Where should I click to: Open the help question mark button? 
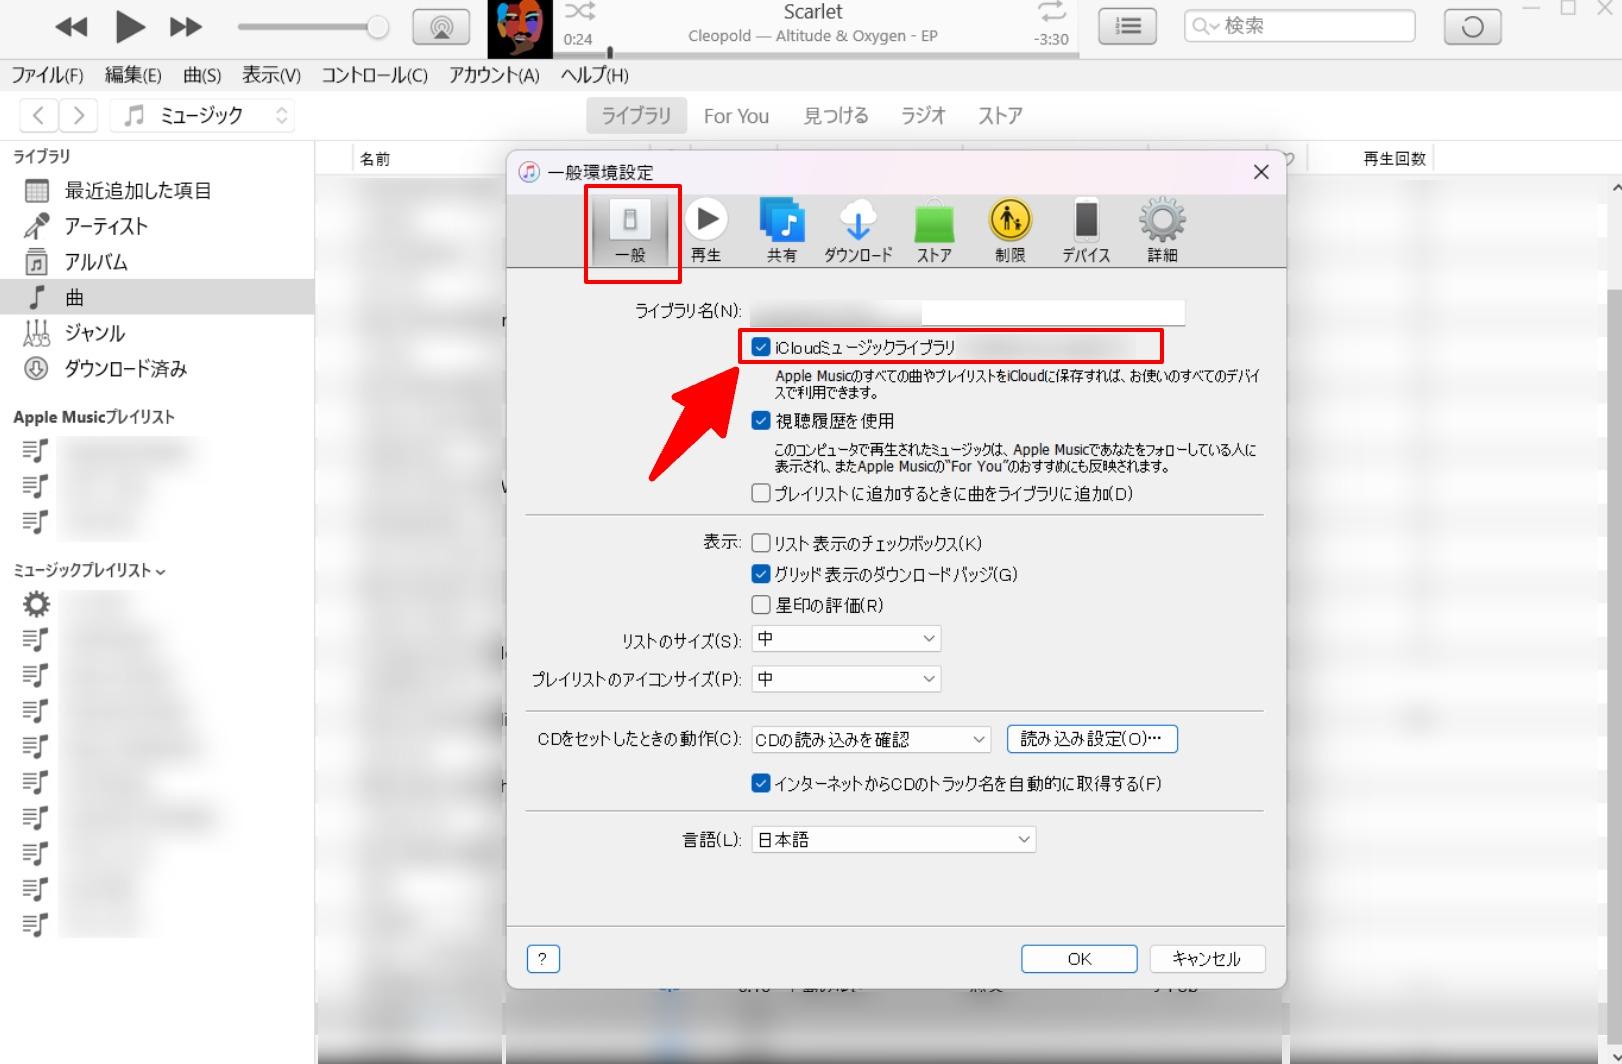[543, 959]
